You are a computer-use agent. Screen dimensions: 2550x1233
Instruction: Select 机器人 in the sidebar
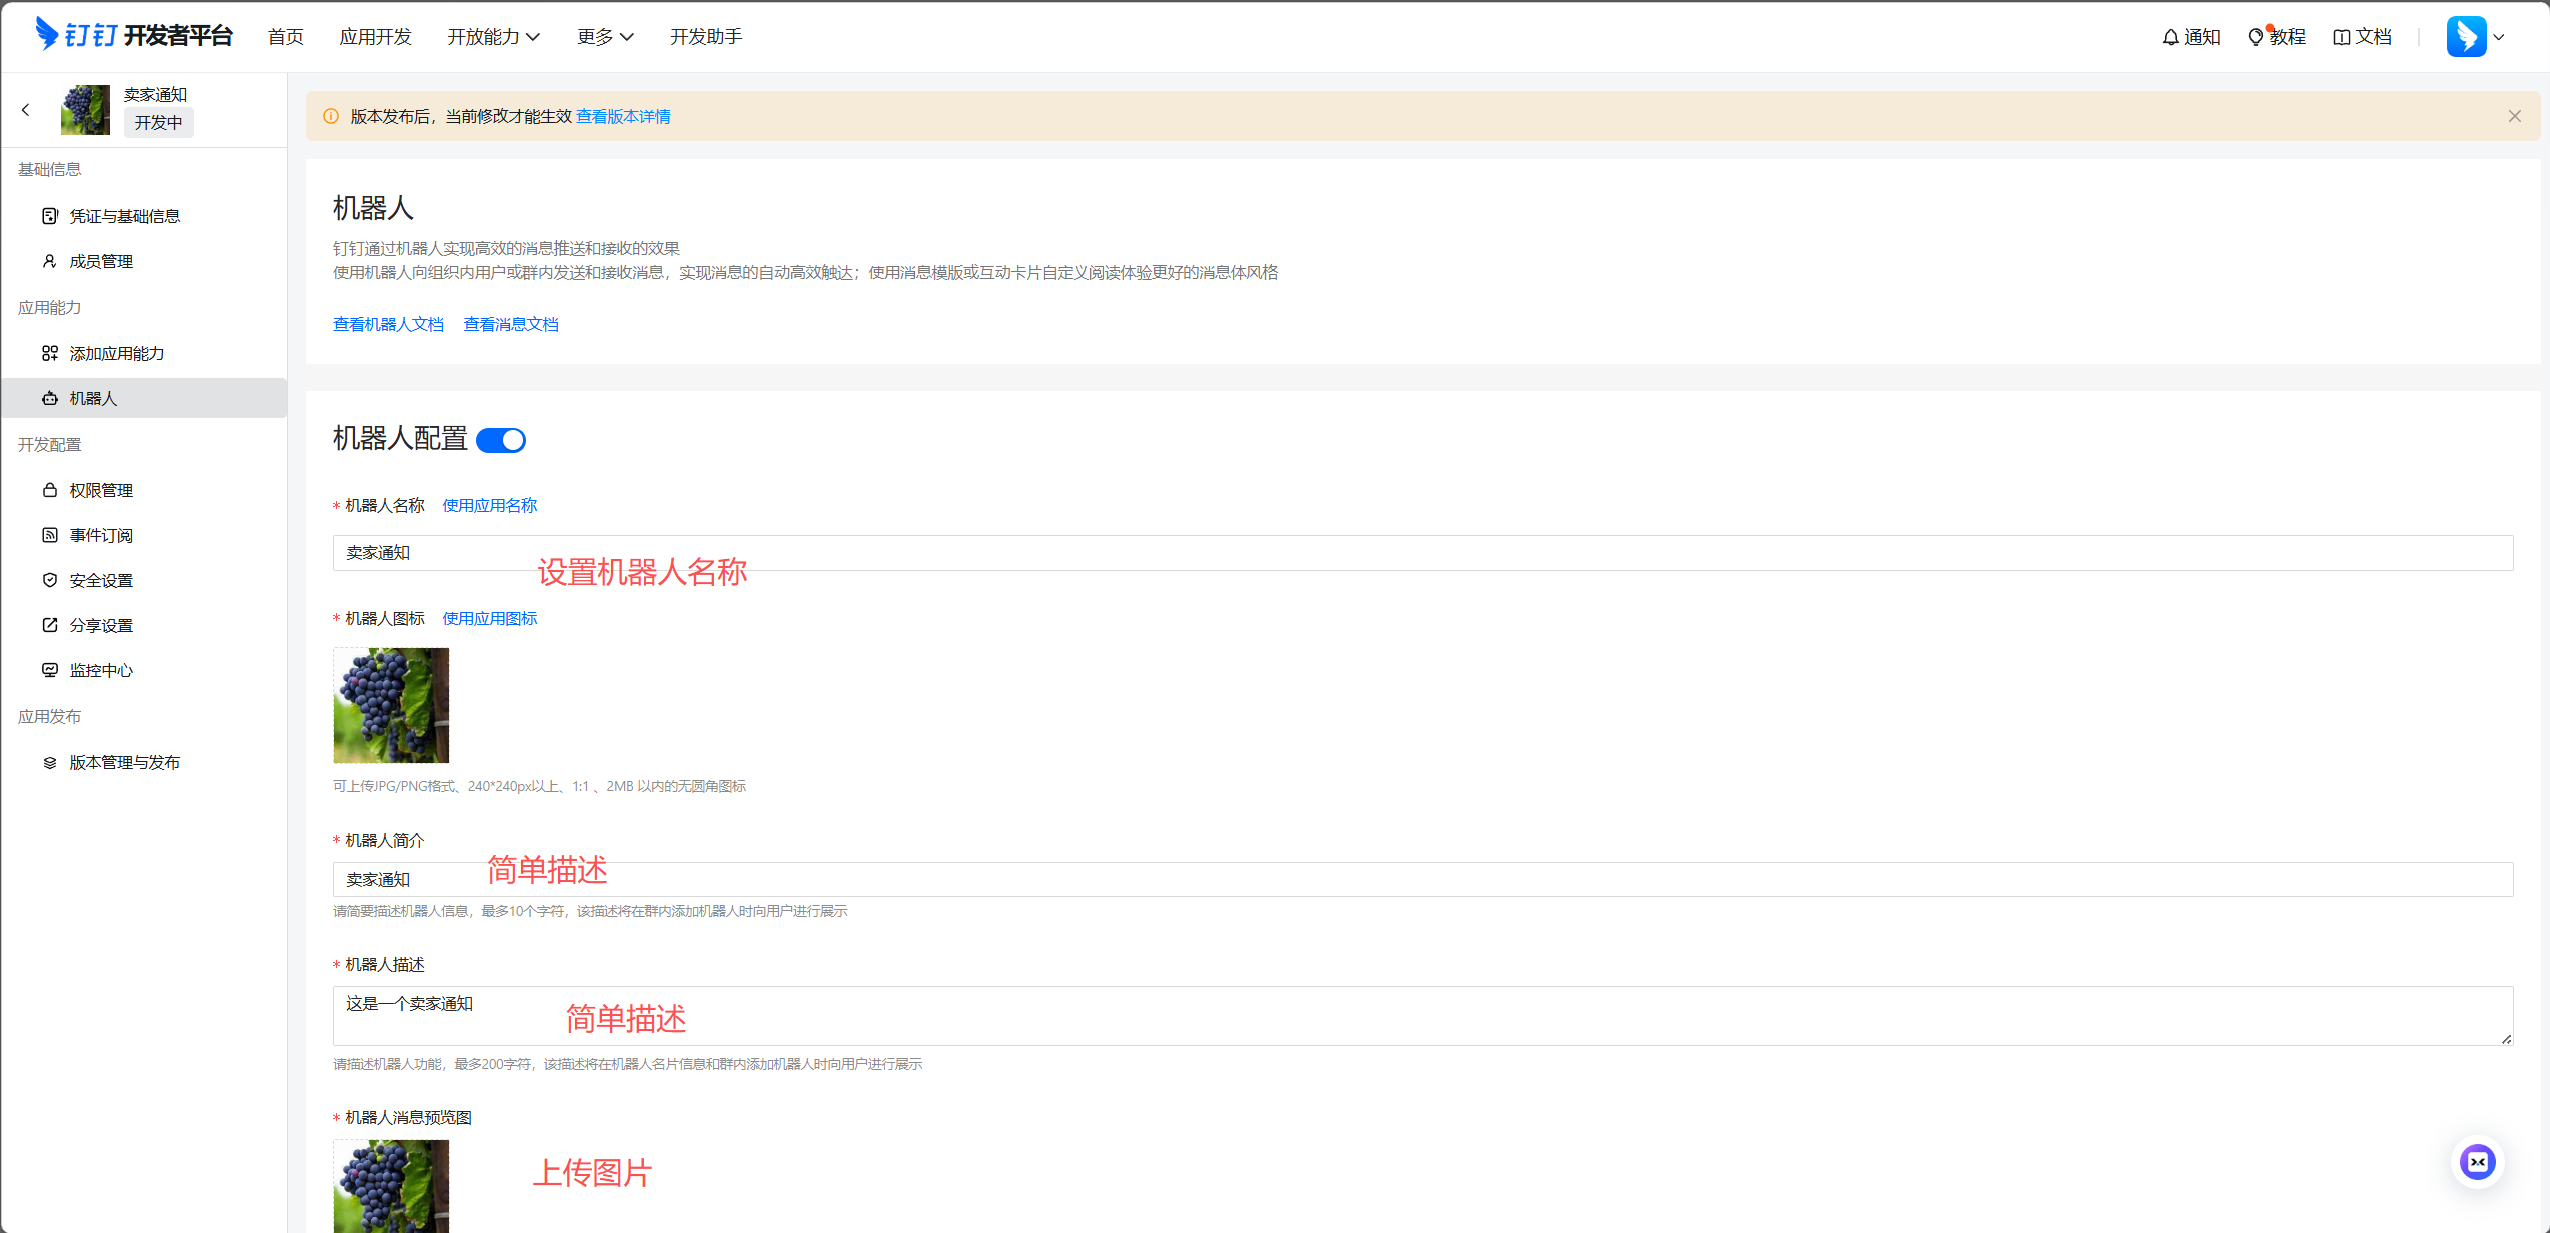point(144,398)
